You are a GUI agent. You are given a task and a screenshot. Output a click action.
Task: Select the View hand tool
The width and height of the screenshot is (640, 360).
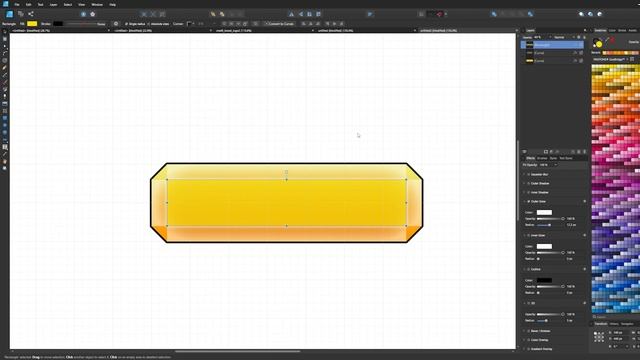point(5,161)
